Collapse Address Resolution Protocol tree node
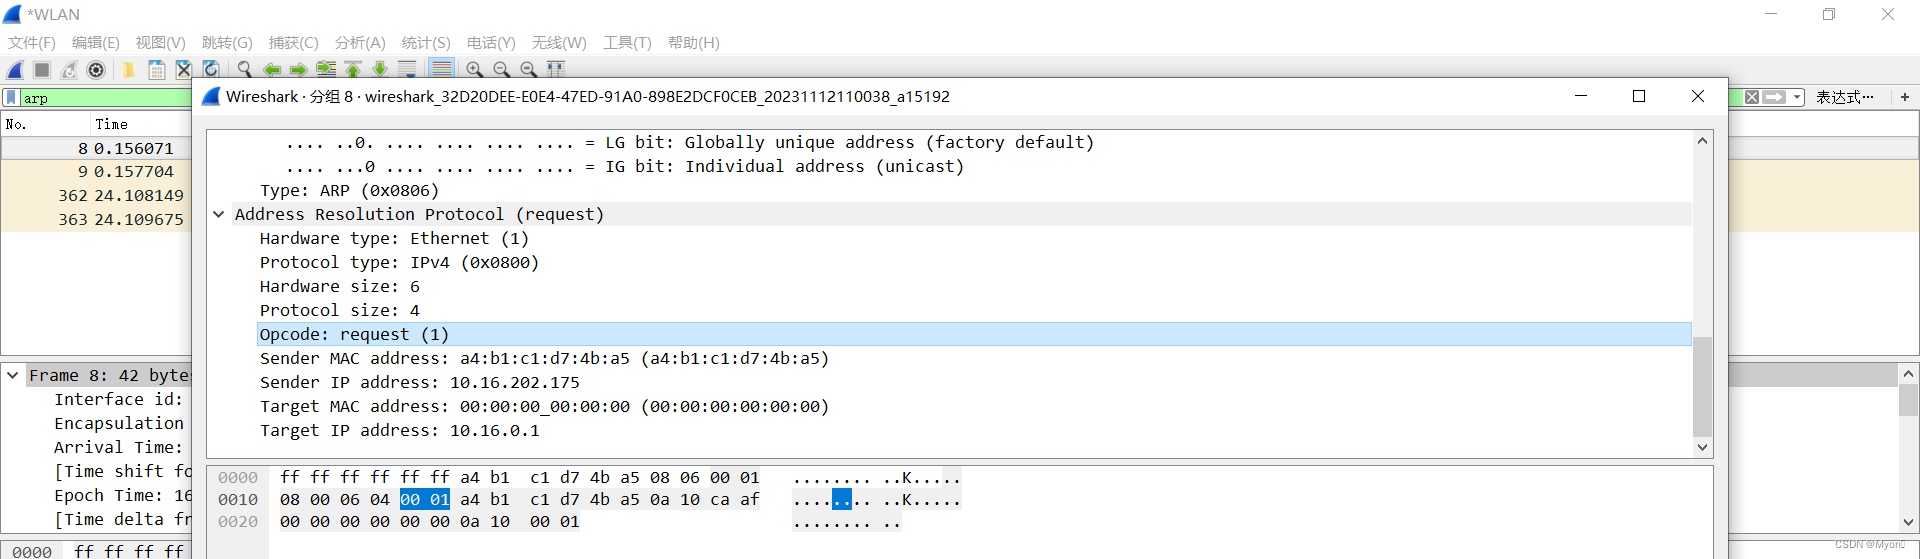Viewport: 1920px width, 559px height. (219, 215)
